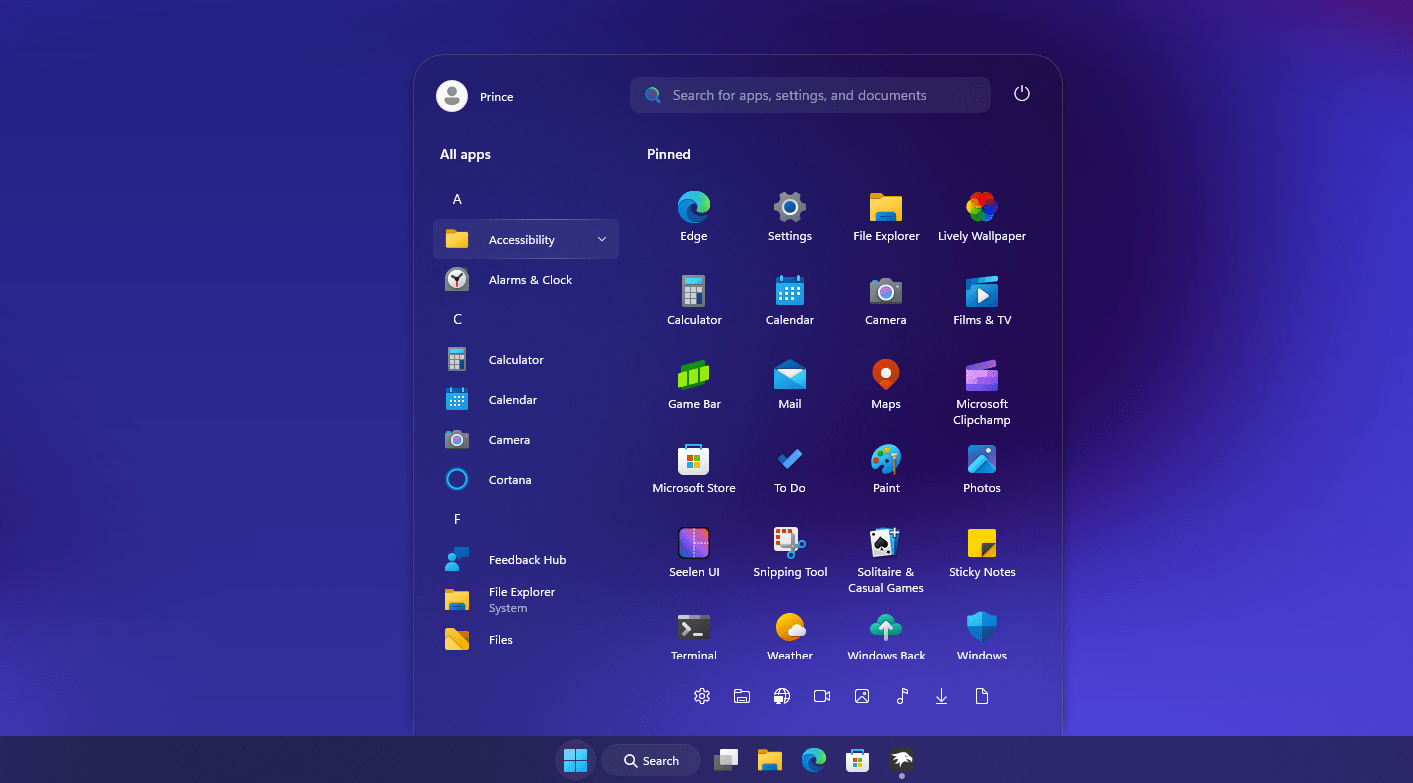Screen dimensions: 1413x783
Task: Launch Sticky Notes
Action: [982, 553]
